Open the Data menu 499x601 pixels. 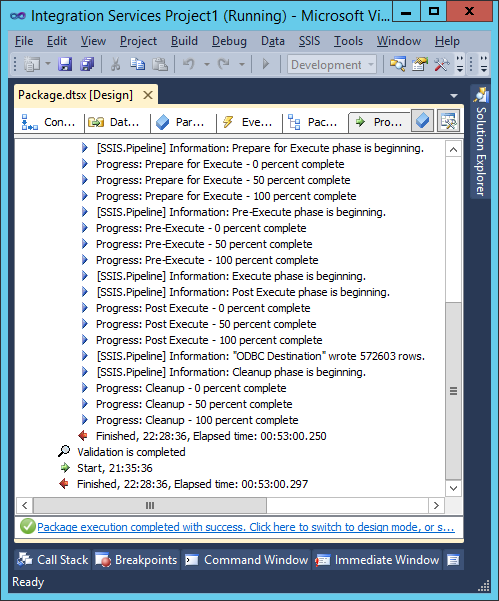coord(273,41)
